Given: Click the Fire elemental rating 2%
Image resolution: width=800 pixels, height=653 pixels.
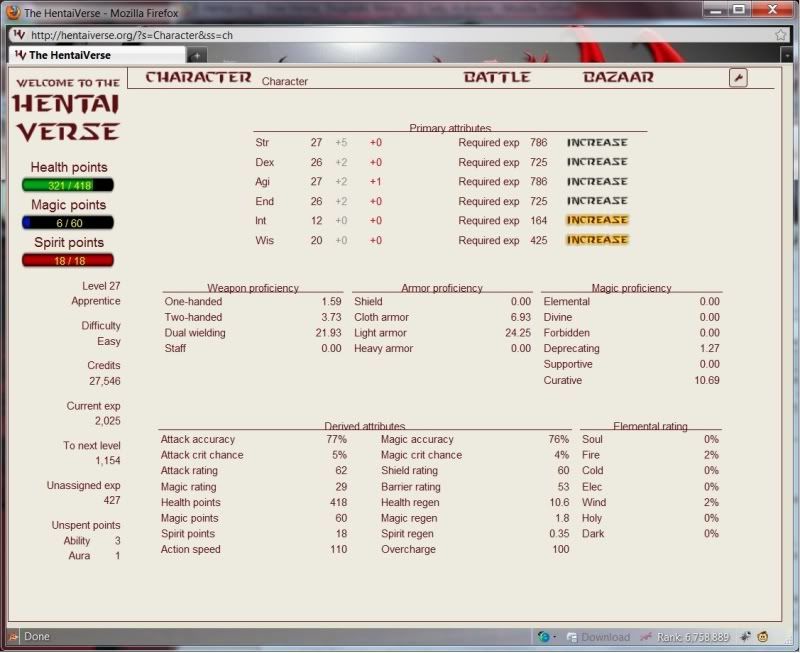Looking at the screenshot, I should coord(711,455).
